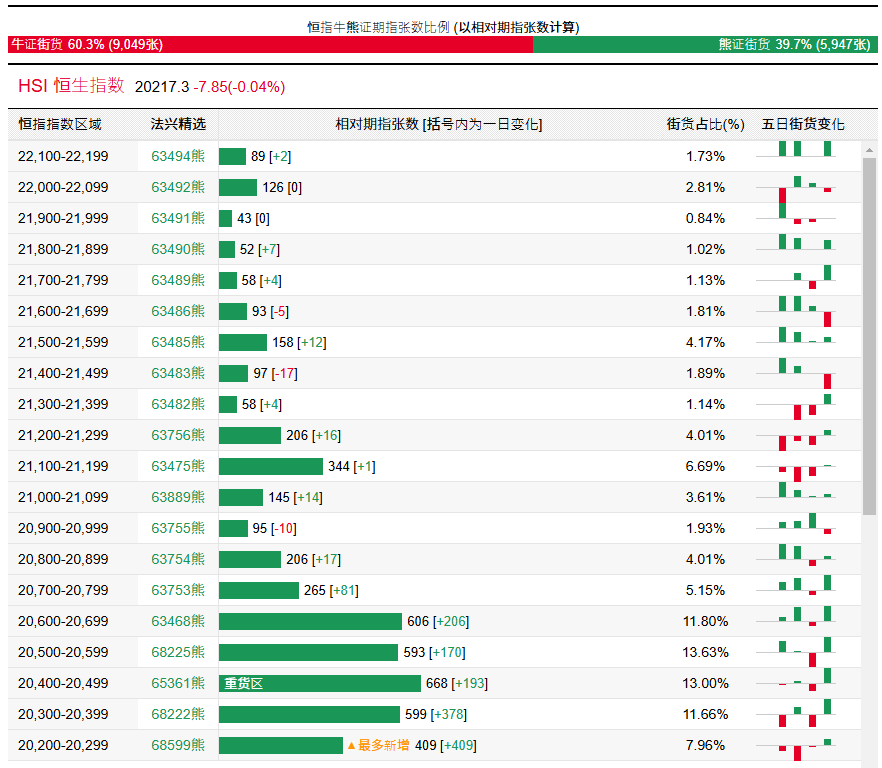882x768 pixels.
Task: Click the 6.69% street share cell
Action: (705, 466)
